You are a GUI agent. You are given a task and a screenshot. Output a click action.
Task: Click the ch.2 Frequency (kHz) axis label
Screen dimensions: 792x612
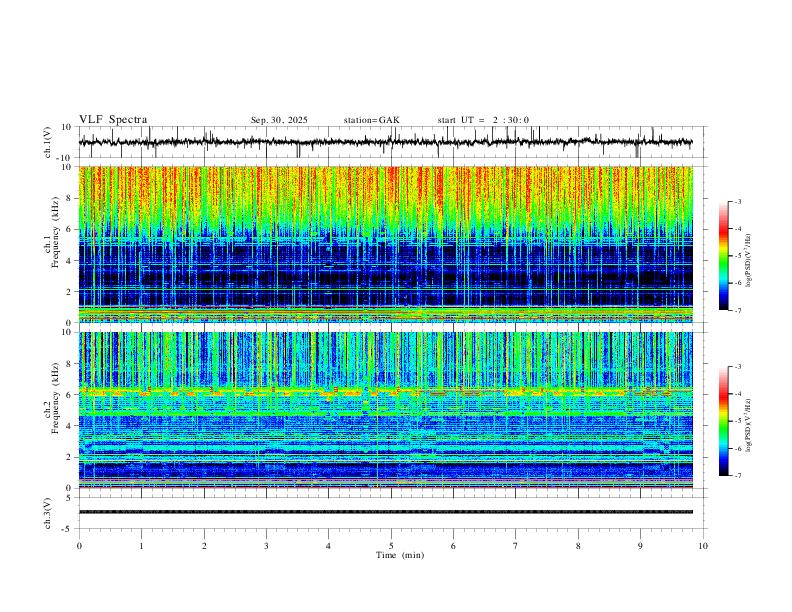click(52, 398)
